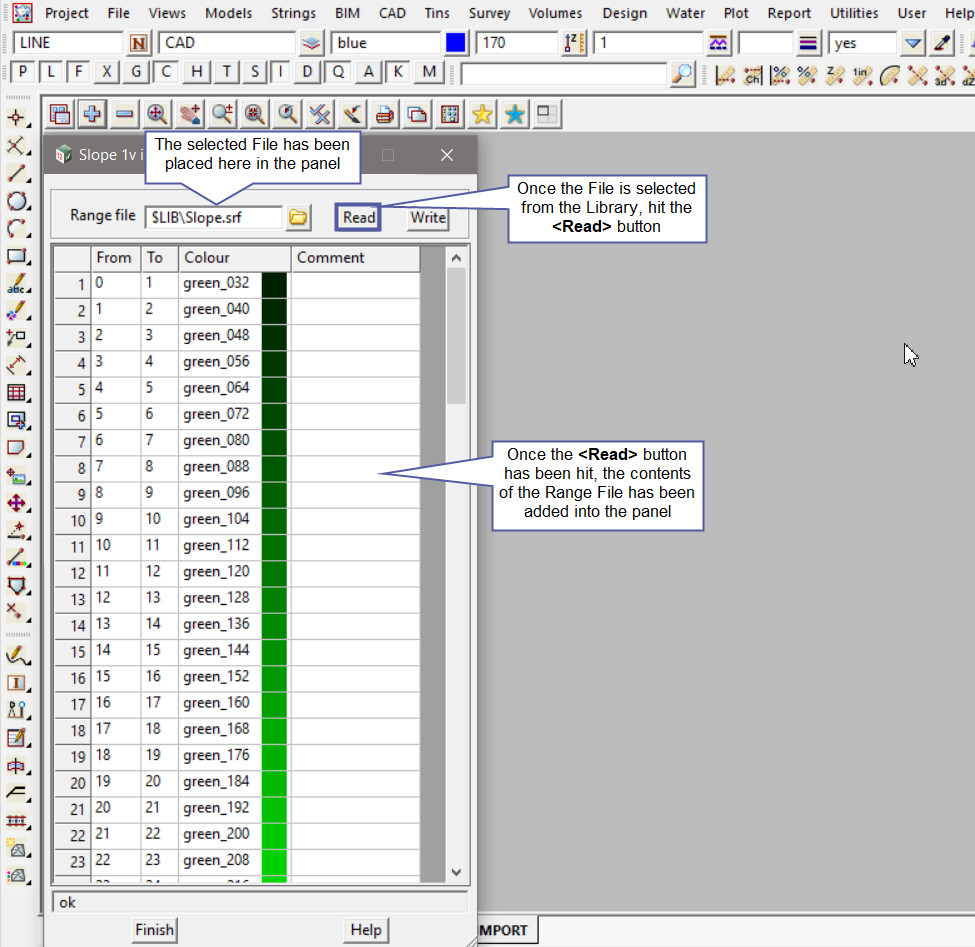This screenshot has width=975, height=947.
Task: Open the model layers selector beside CAD
Action: click(x=312, y=43)
